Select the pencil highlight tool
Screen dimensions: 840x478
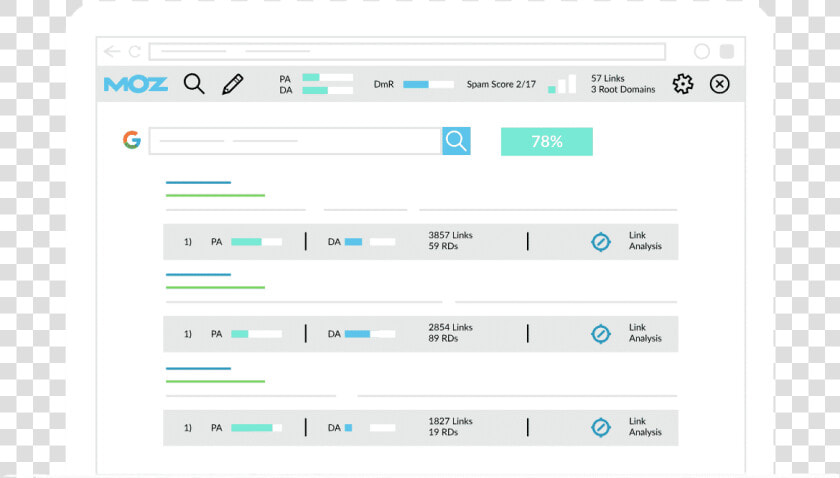click(x=232, y=84)
